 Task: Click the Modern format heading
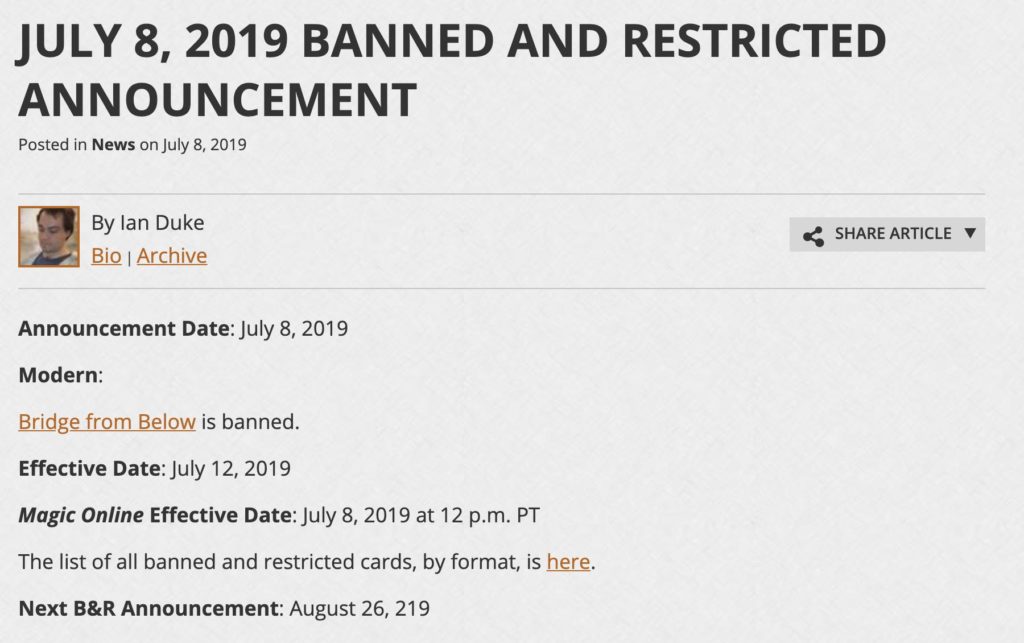pos(58,375)
